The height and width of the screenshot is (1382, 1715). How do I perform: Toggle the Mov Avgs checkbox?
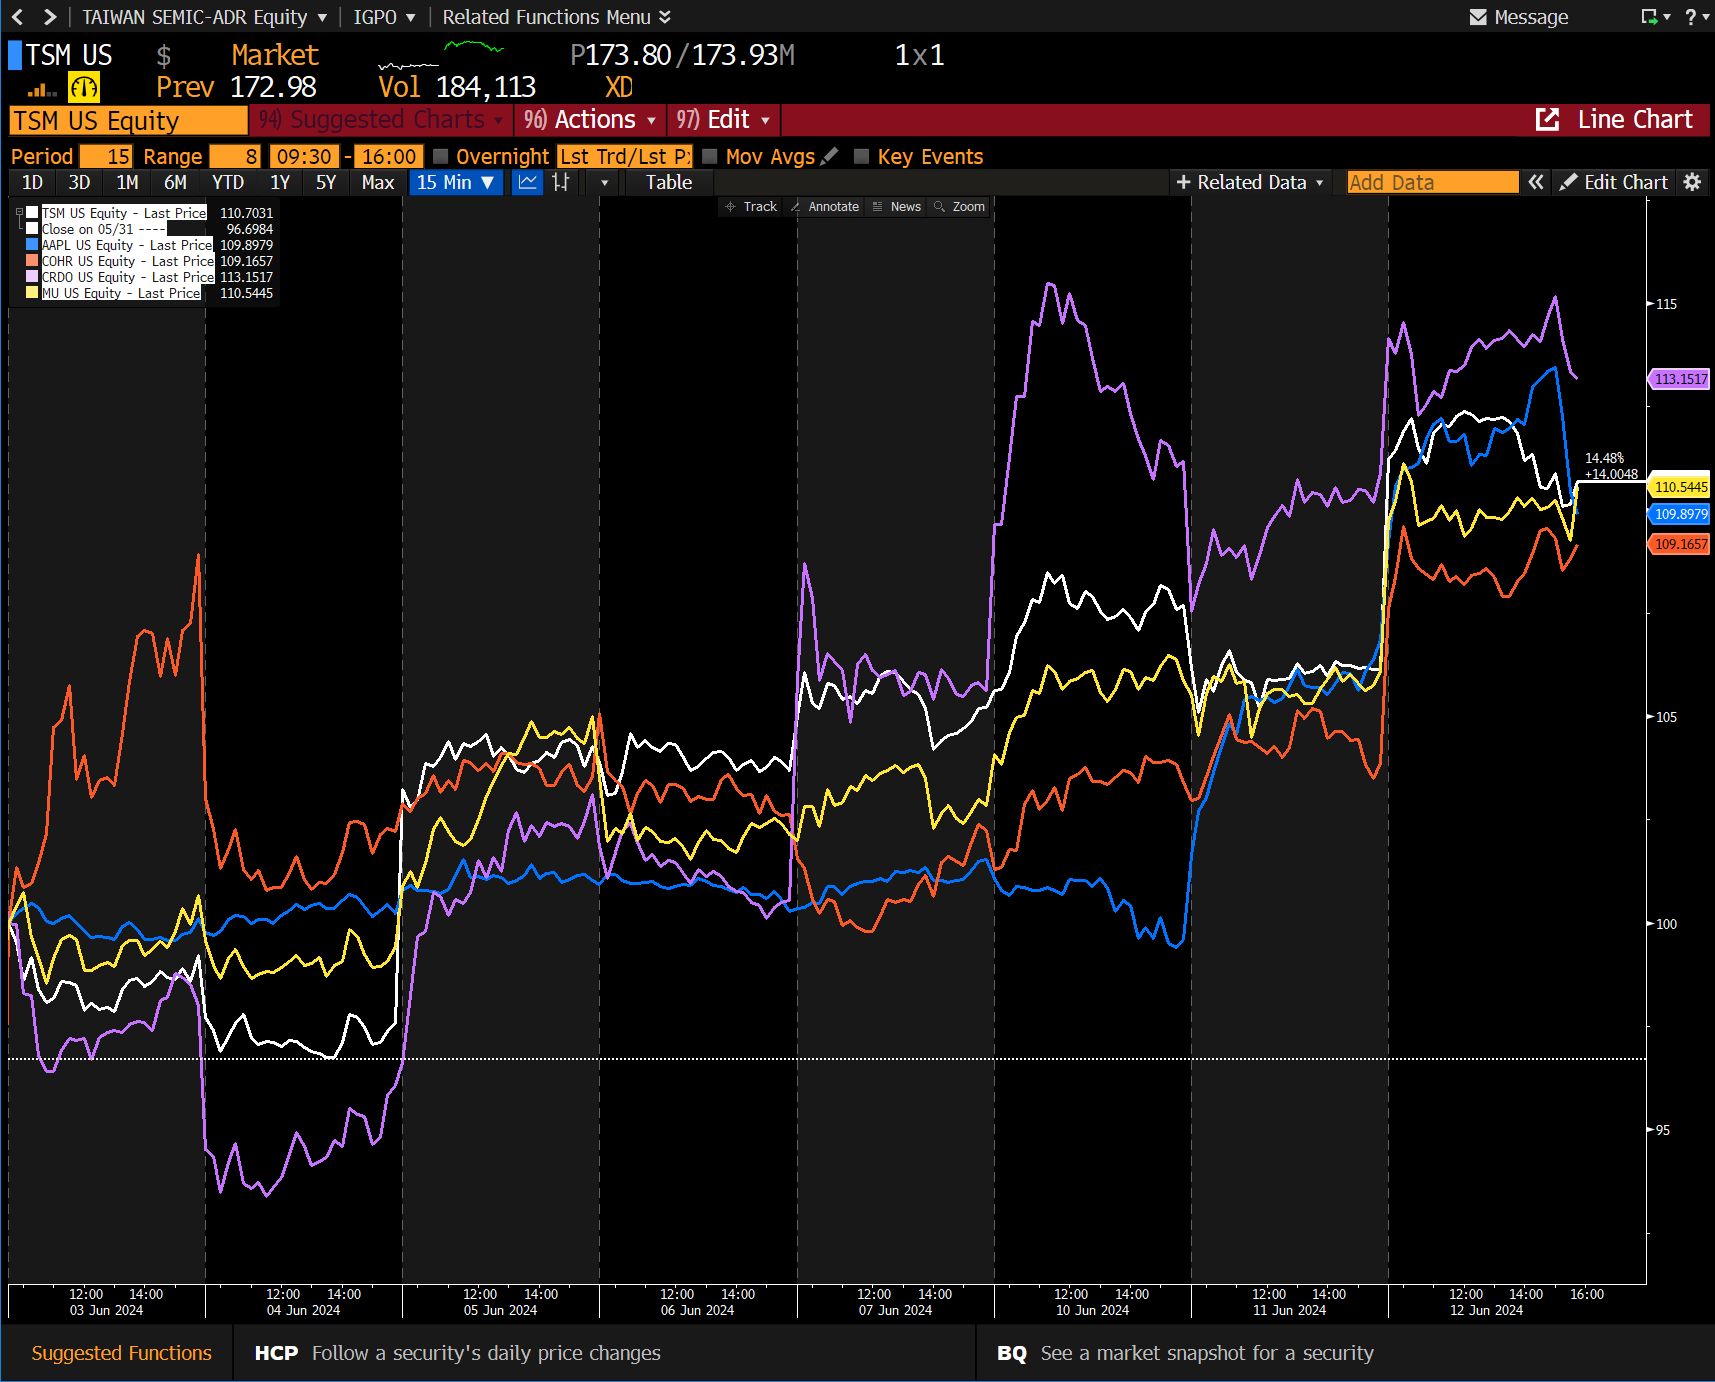(x=710, y=156)
